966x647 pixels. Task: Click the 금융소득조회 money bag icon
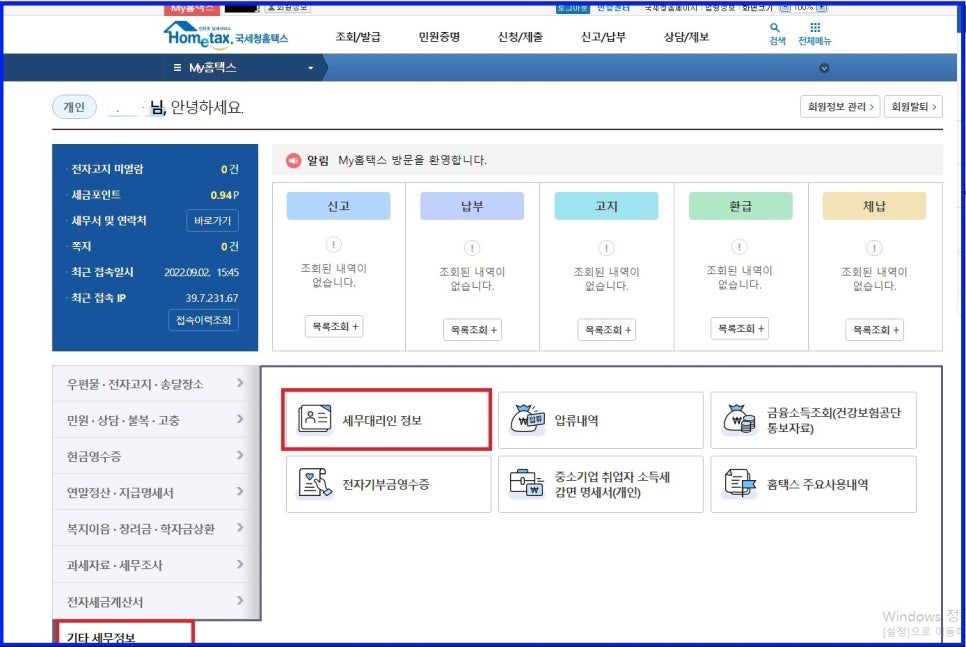pyautogui.click(x=739, y=419)
